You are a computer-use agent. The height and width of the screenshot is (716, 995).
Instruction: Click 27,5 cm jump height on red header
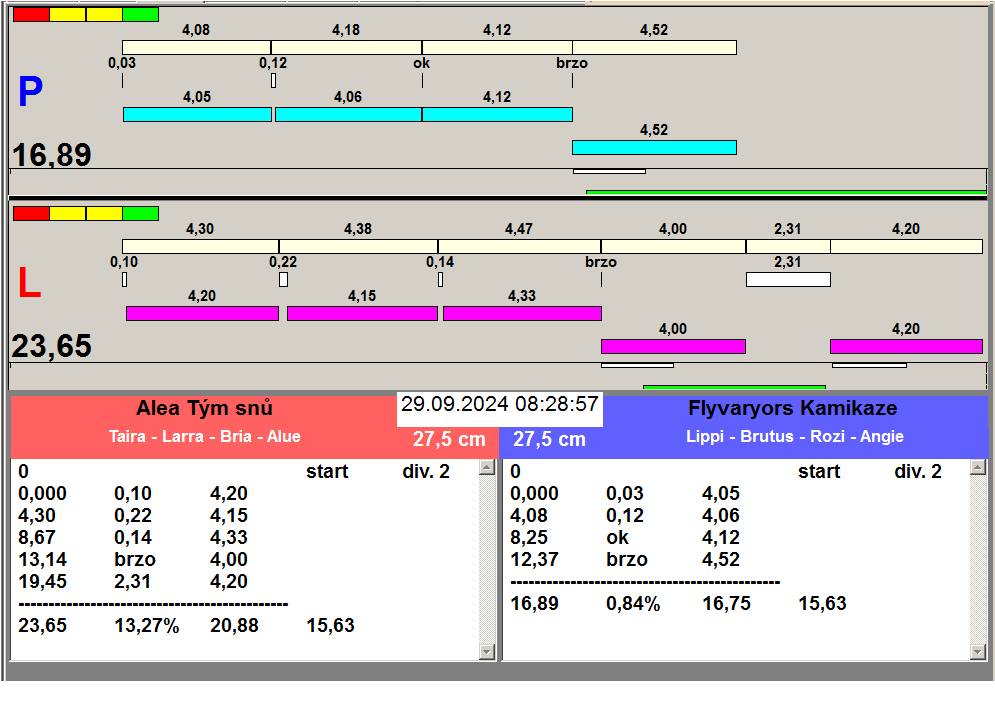pos(449,439)
